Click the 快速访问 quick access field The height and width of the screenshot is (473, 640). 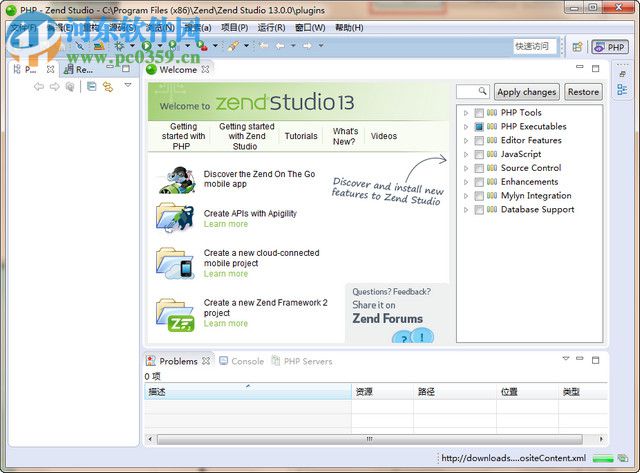click(x=535, y=46)
